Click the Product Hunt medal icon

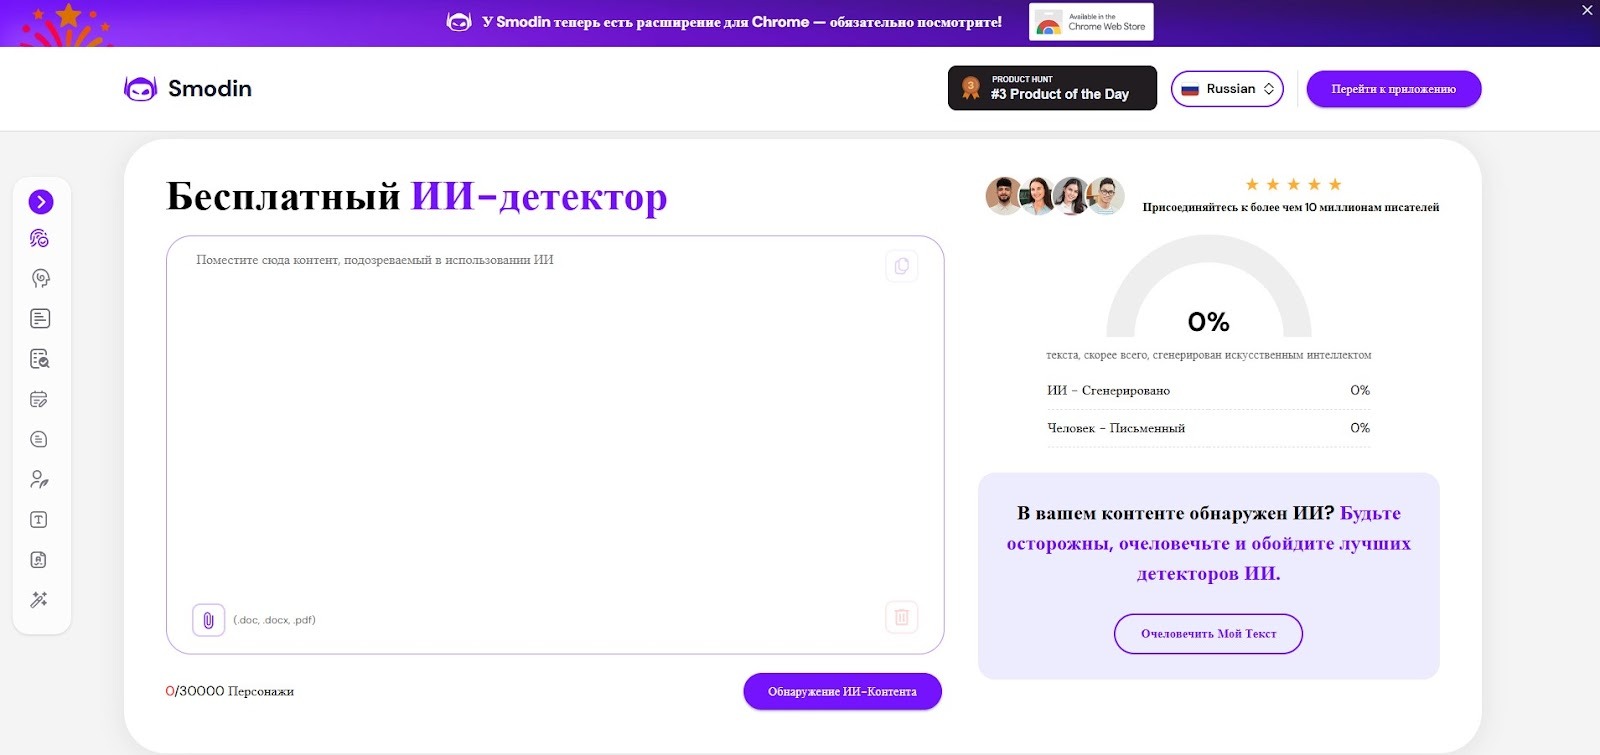point(970,88)
